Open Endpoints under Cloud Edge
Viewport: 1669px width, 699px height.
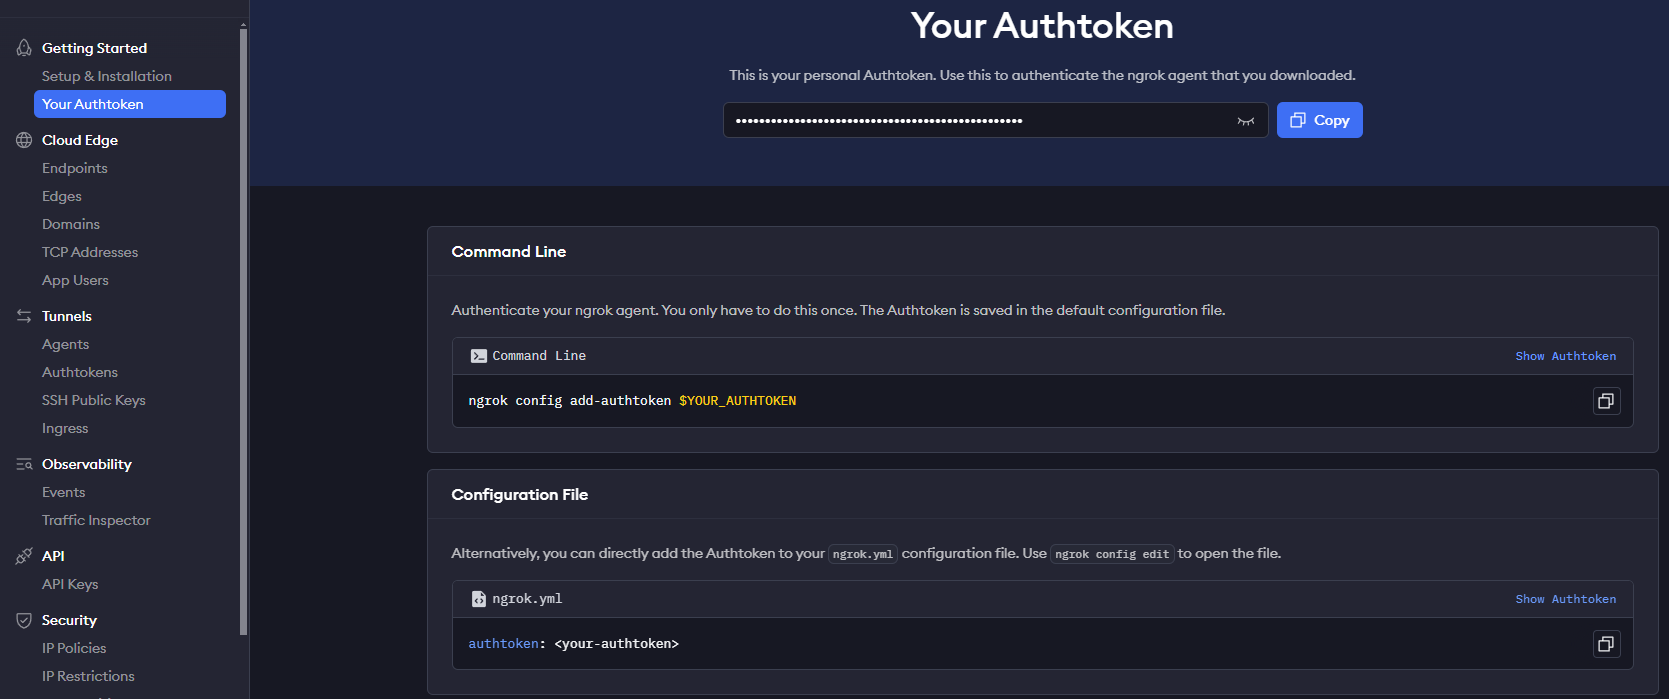(x=75, y=168)
